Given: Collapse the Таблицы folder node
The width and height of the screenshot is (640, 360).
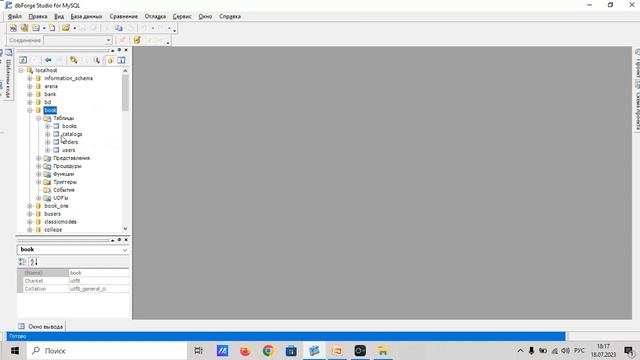Looking at the screenshot, I should [39, 118].
